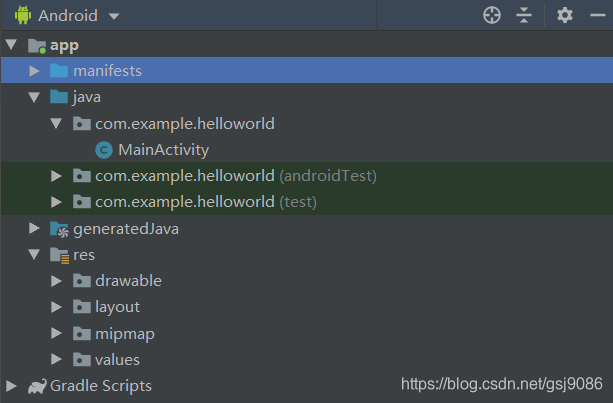Viewport: 613px width, 403px height.
Task: Select the mipmap label
Action: pyautogui.click(x=125, y=335)
